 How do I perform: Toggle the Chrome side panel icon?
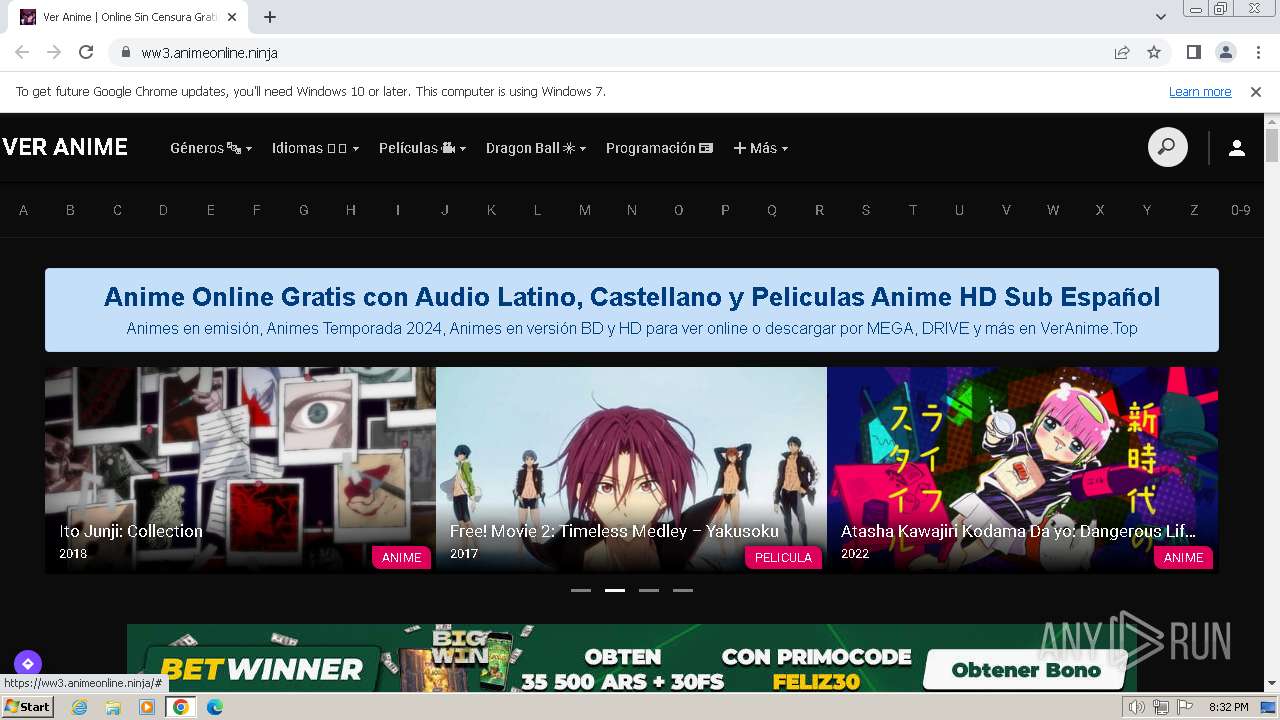1194,52
